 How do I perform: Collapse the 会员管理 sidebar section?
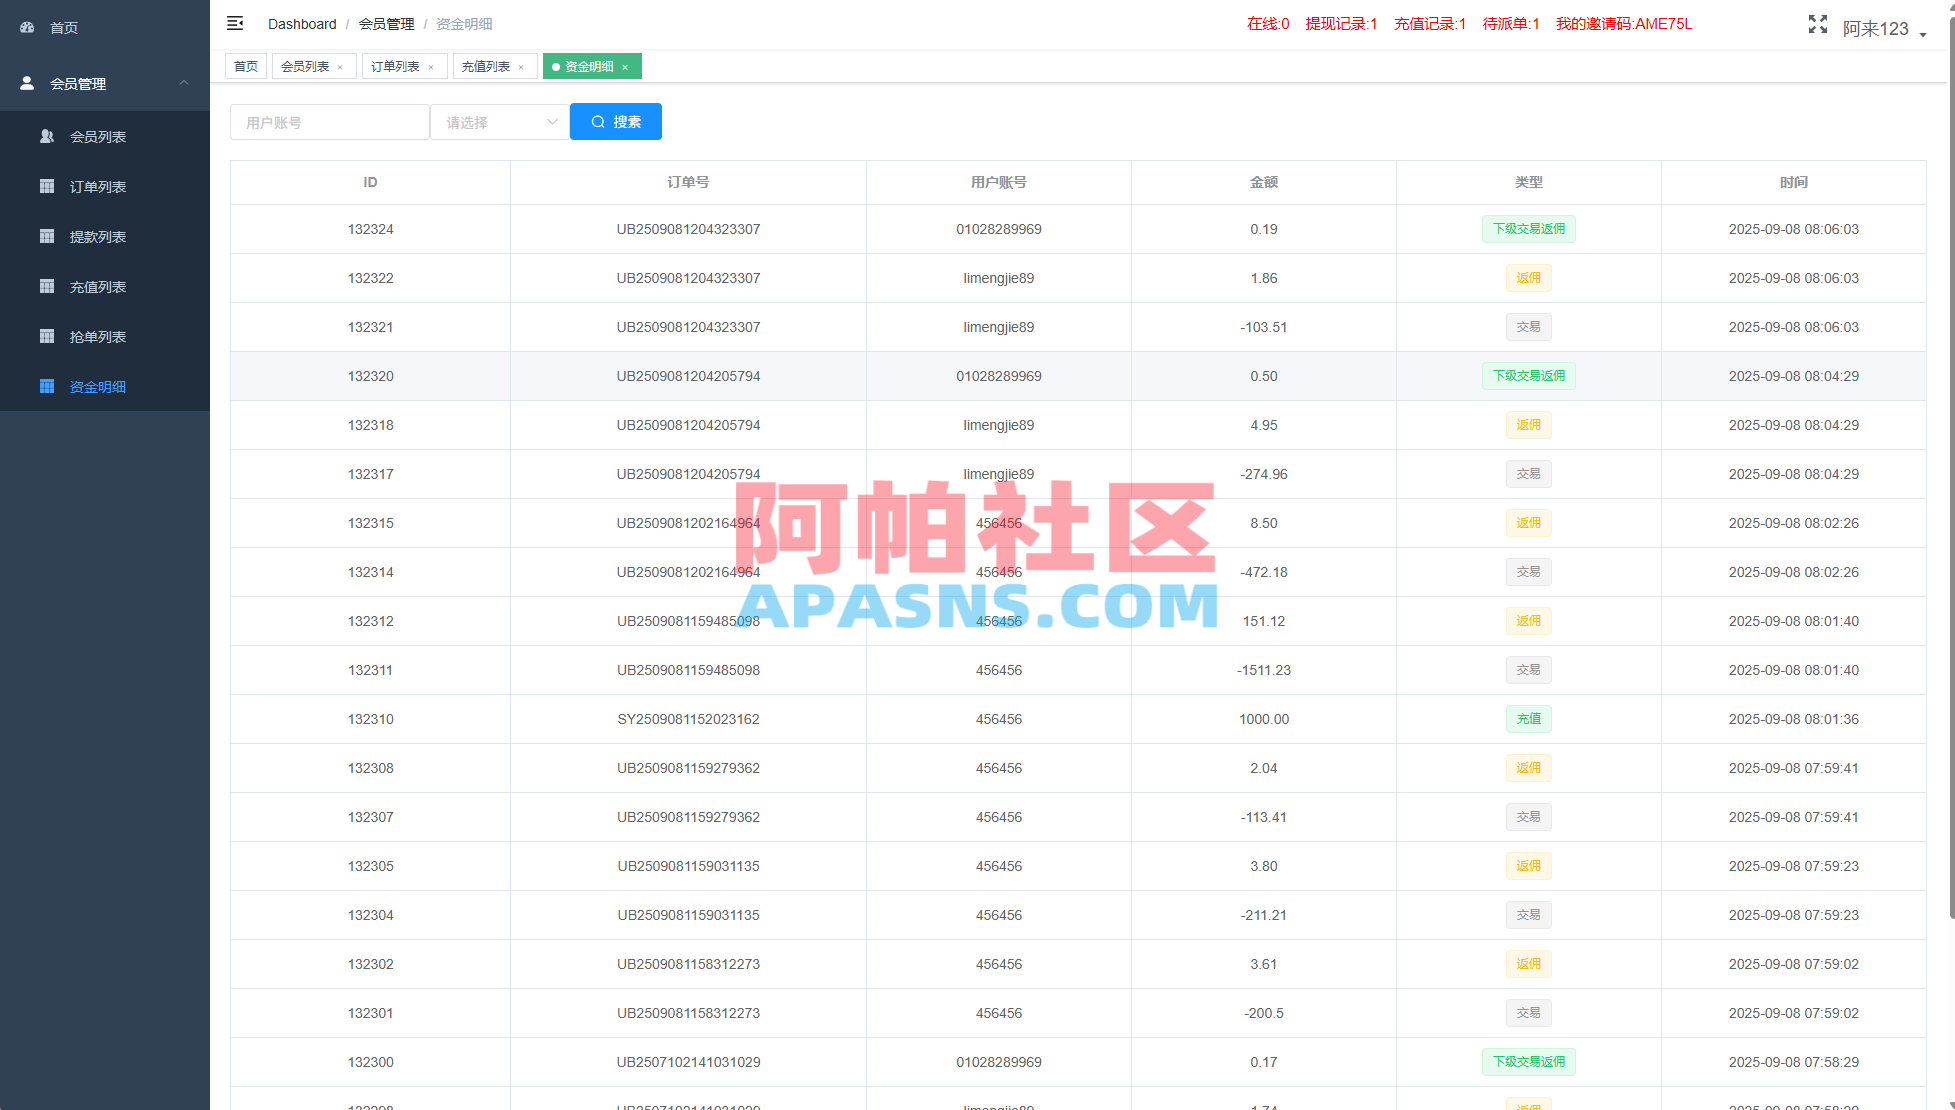[184, 83]
